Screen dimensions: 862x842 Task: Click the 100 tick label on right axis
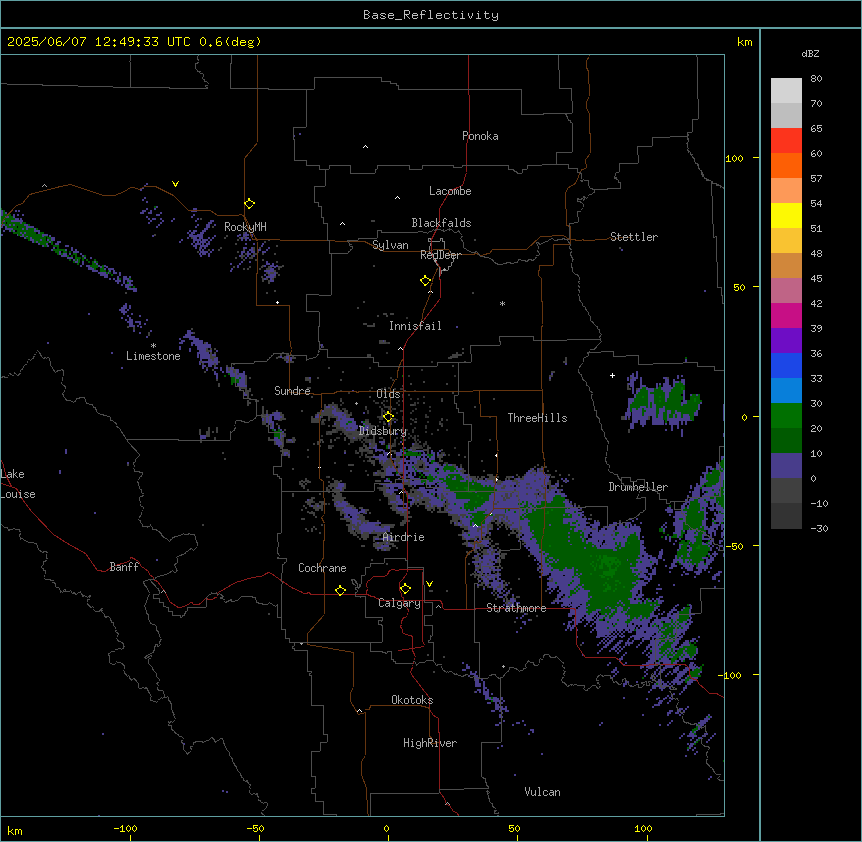[734, 159]
